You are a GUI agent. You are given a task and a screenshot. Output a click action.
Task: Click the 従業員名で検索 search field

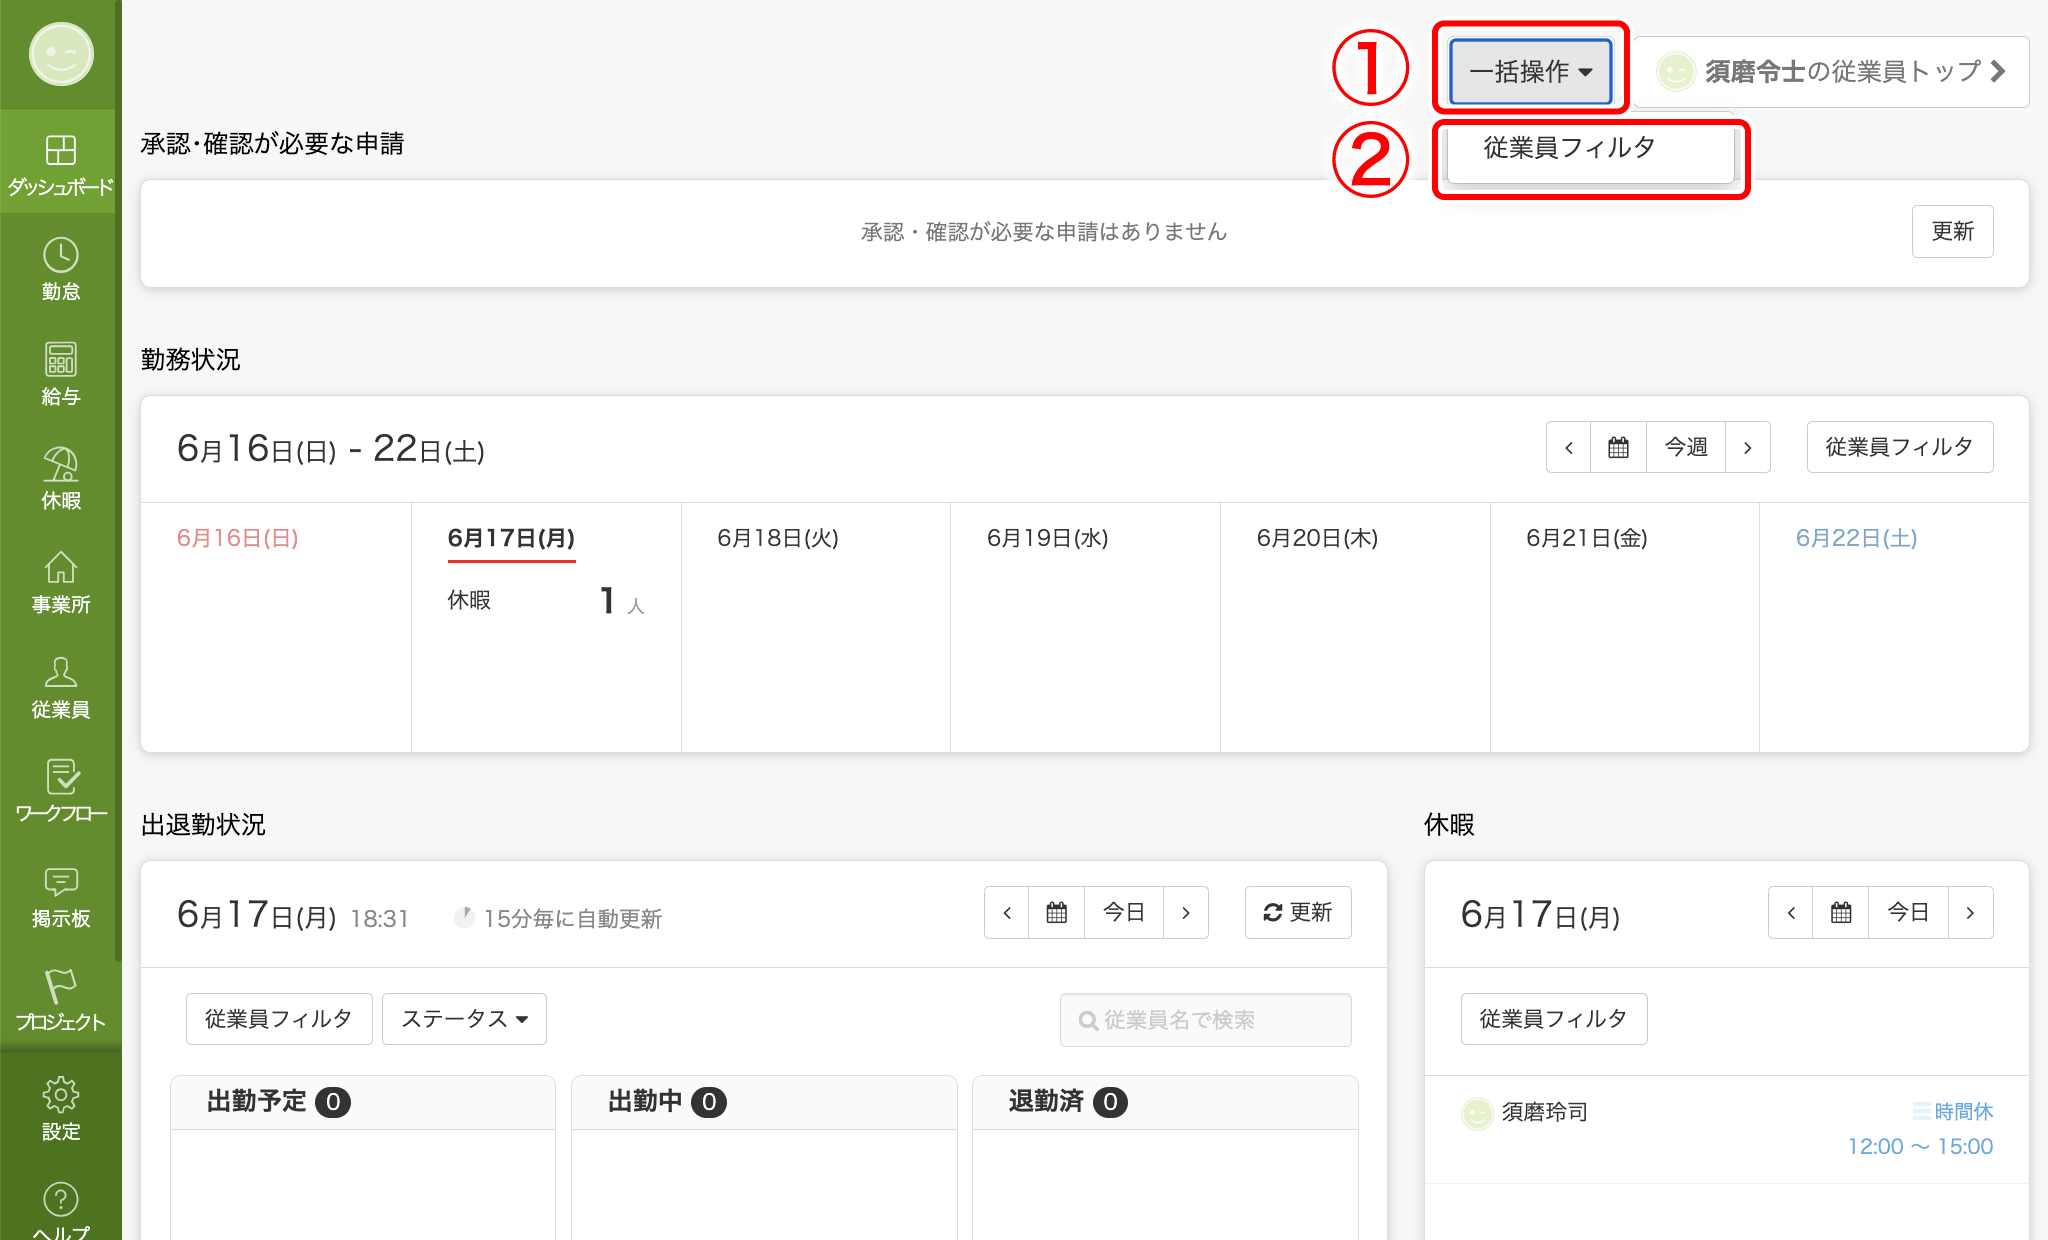click(1205, 1019)
